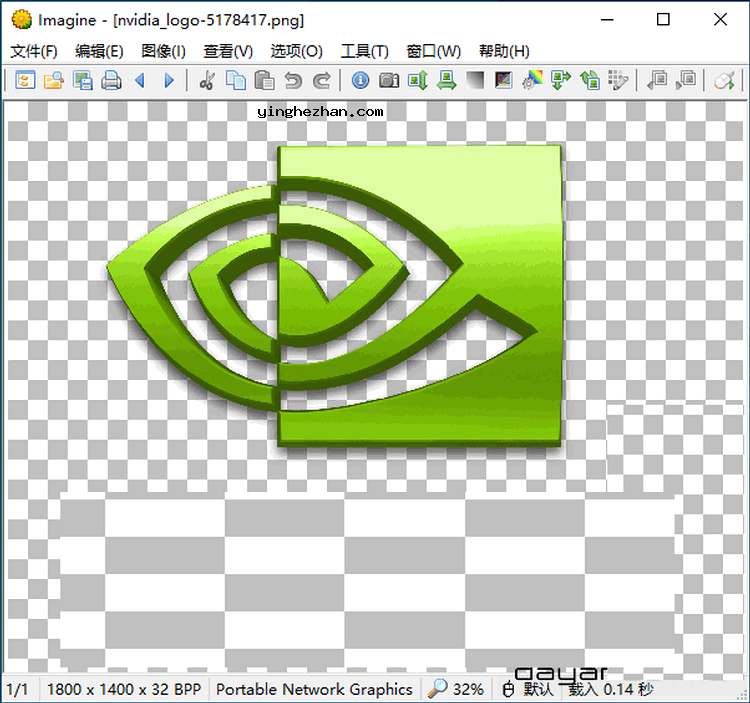750x703 pixels.
Task: Flip the image vertically
Action: [418, 81]
